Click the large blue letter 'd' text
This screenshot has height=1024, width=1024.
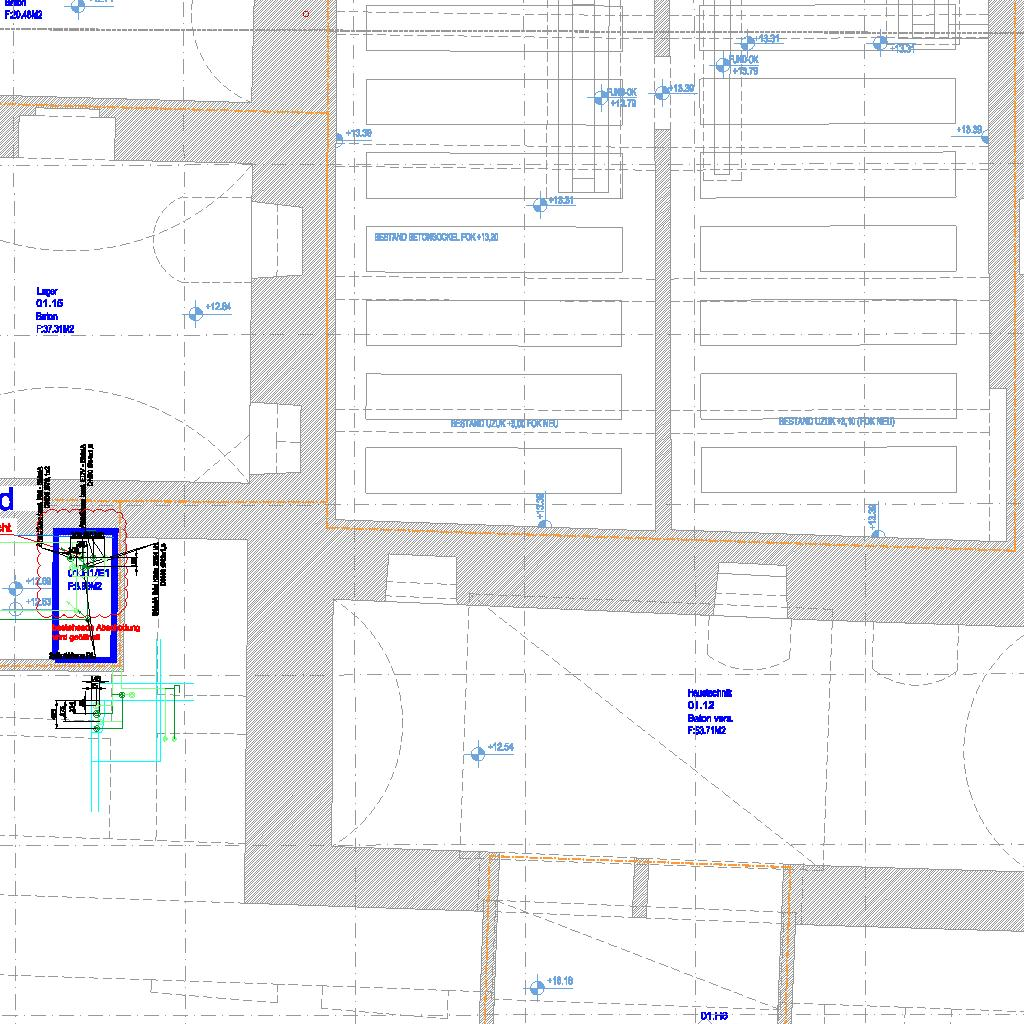click(x=6, y=500)
